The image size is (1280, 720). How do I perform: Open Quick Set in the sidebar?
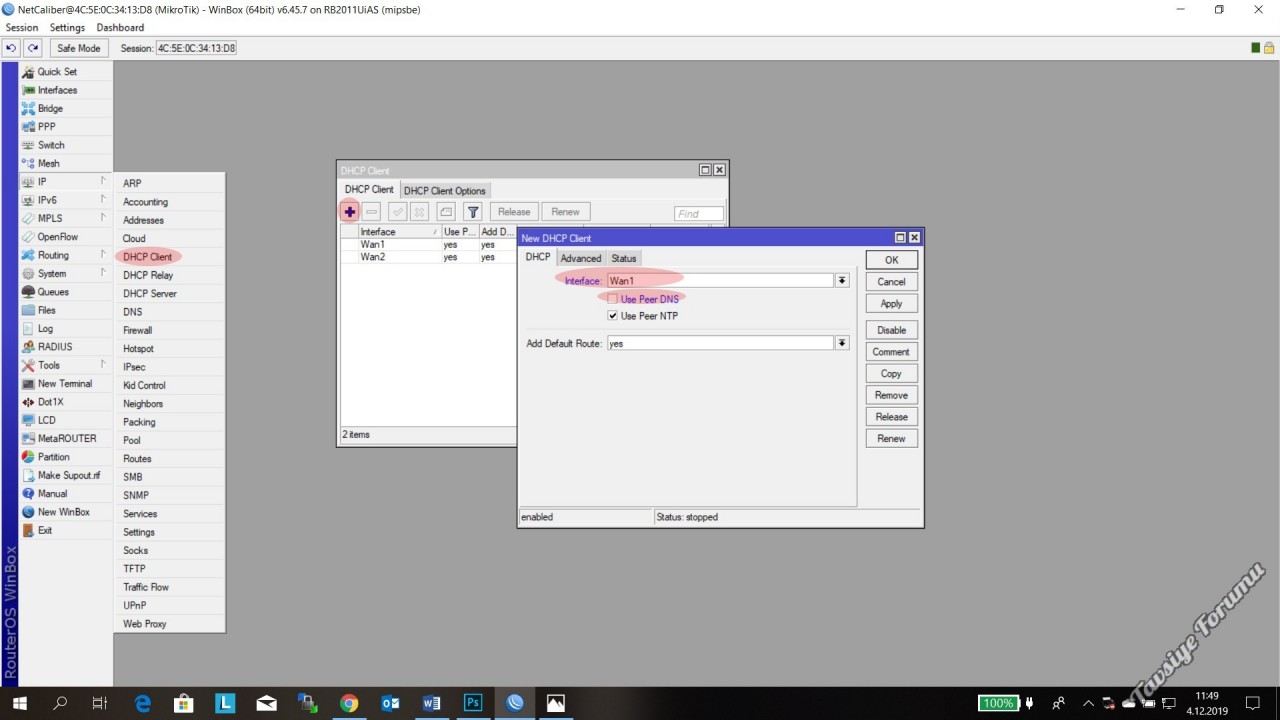[x=57, y=72]
